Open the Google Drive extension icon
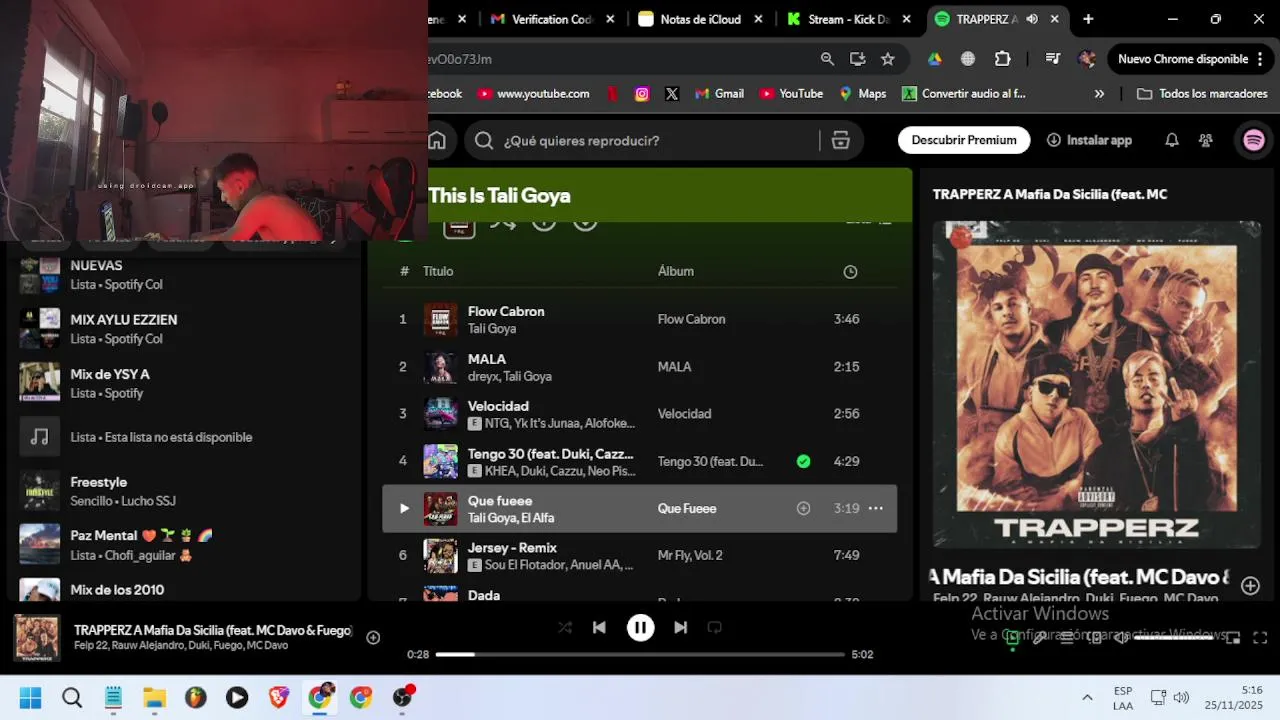Image resolution: width=1280 pixels, height=720 pixels. click(x=934, y=59)
